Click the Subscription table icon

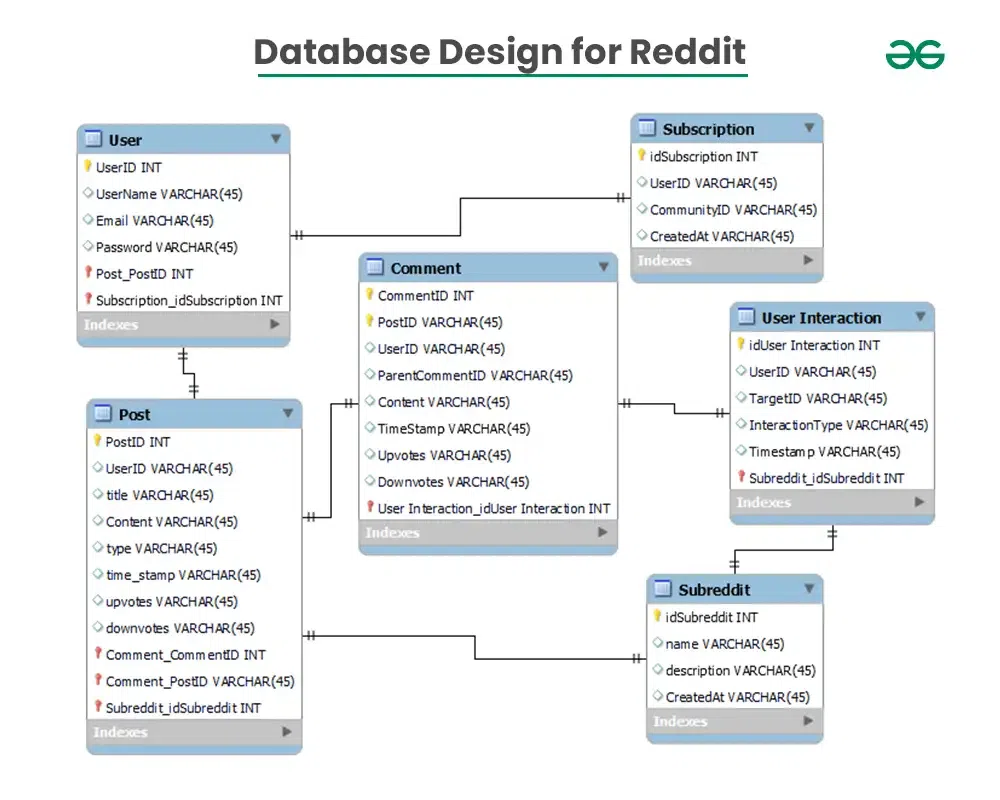tap(647, 128)
